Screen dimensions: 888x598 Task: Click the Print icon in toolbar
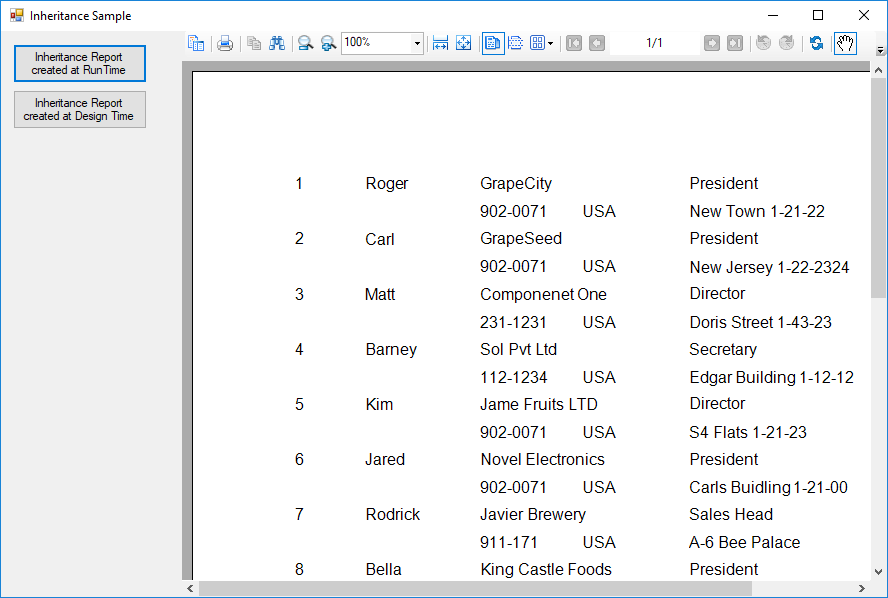coord(225,43)
